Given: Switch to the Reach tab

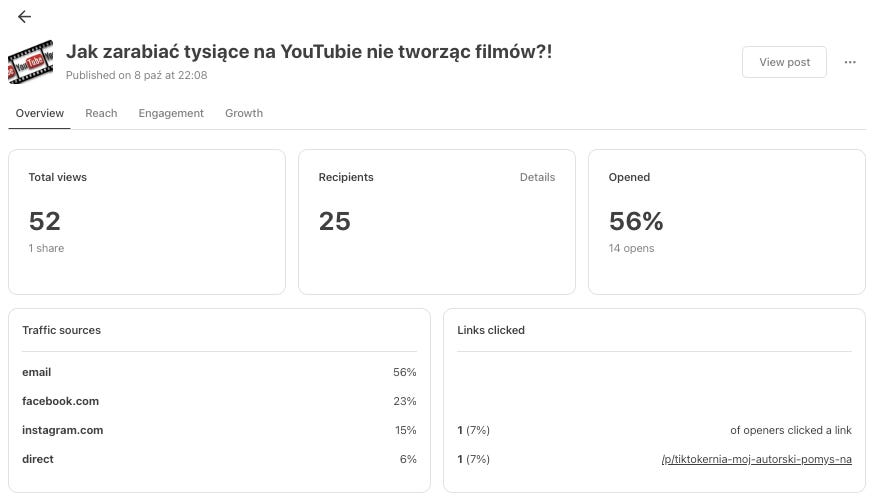Looking at the screenshot, I should 101,113.
